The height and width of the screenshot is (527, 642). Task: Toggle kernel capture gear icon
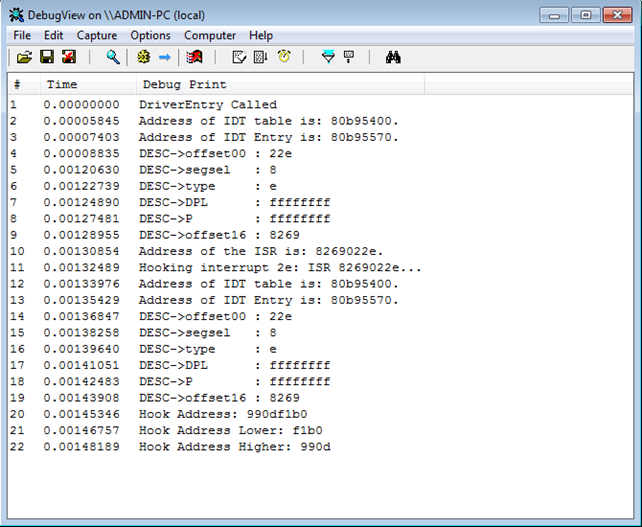(144, 57)
